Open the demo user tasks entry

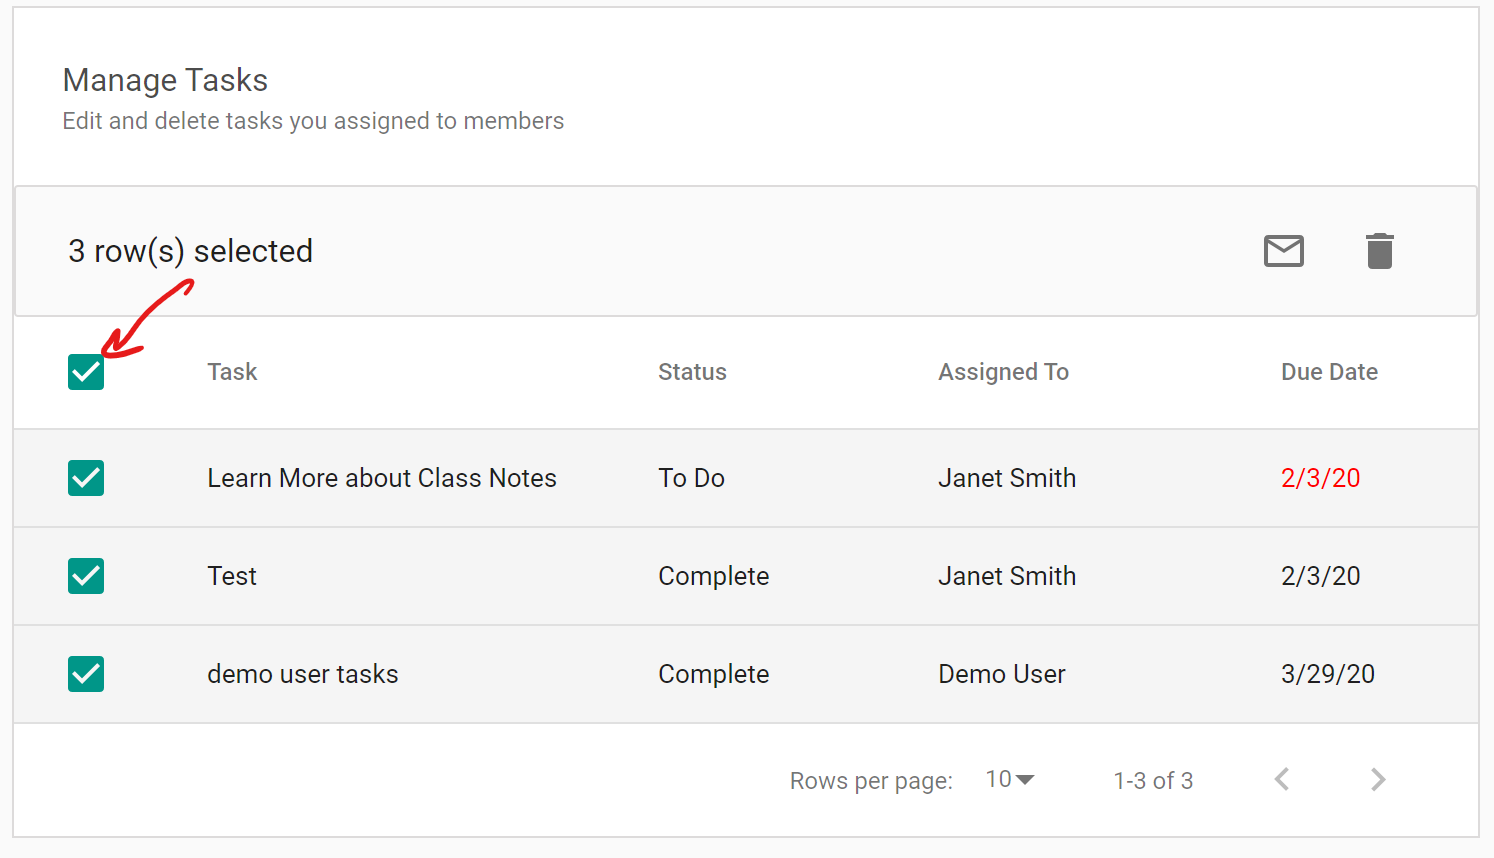point(303,674)
